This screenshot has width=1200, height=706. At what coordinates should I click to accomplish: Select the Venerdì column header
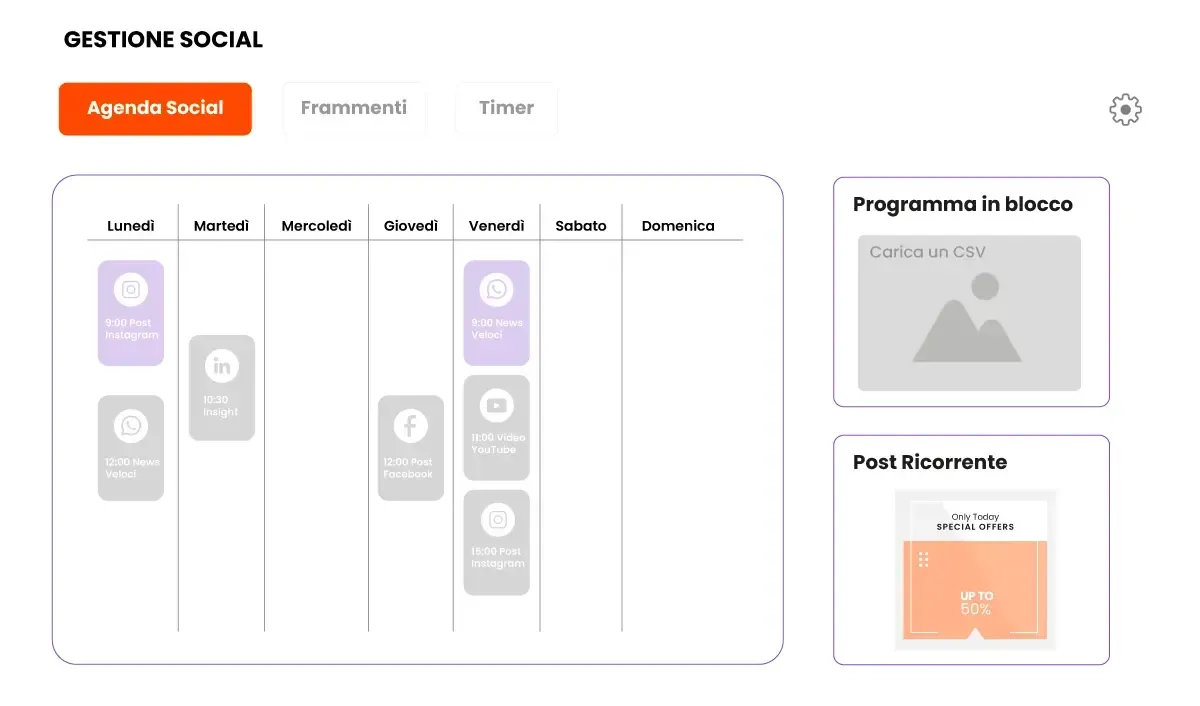coord(497,226)
